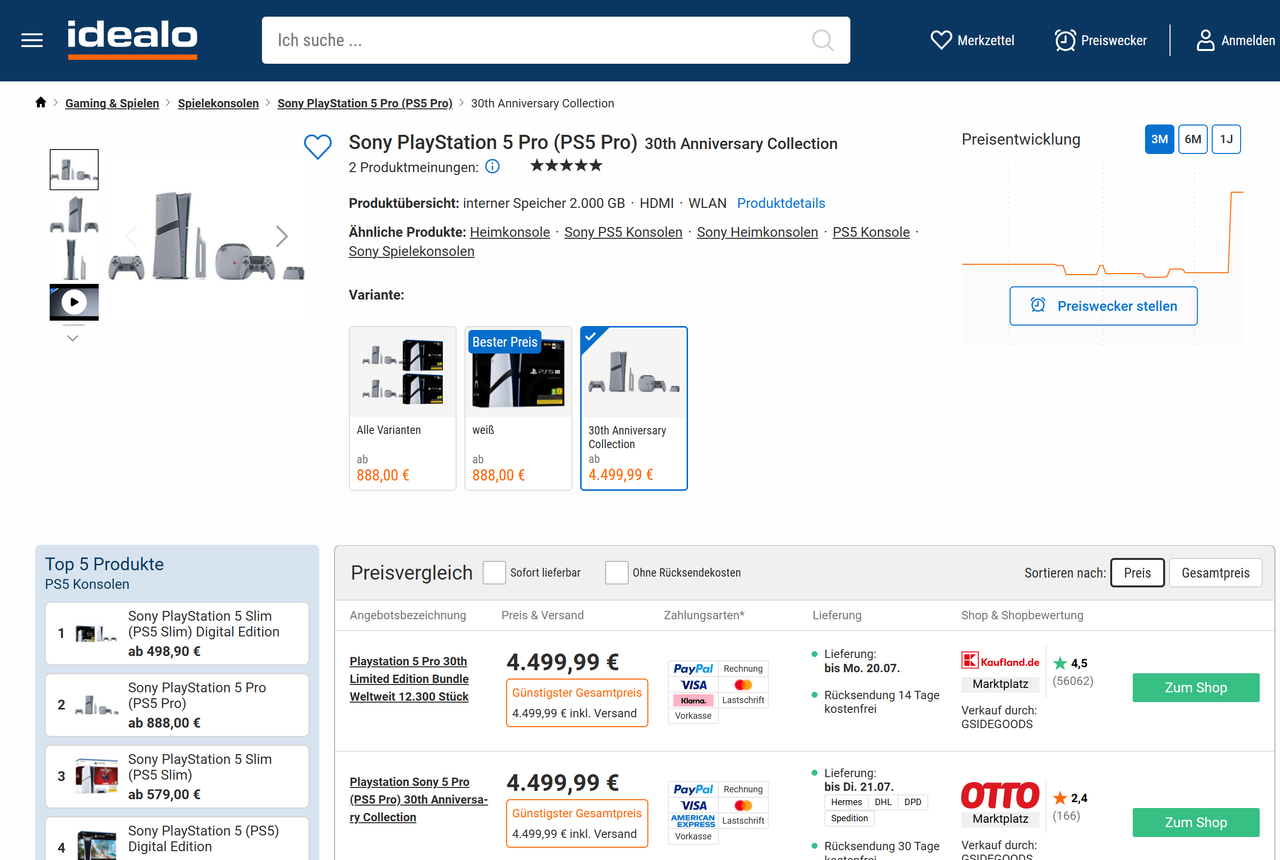Click the five-star rating
This screenshot has height=860, width=1280.
click(x=566, y=165)
